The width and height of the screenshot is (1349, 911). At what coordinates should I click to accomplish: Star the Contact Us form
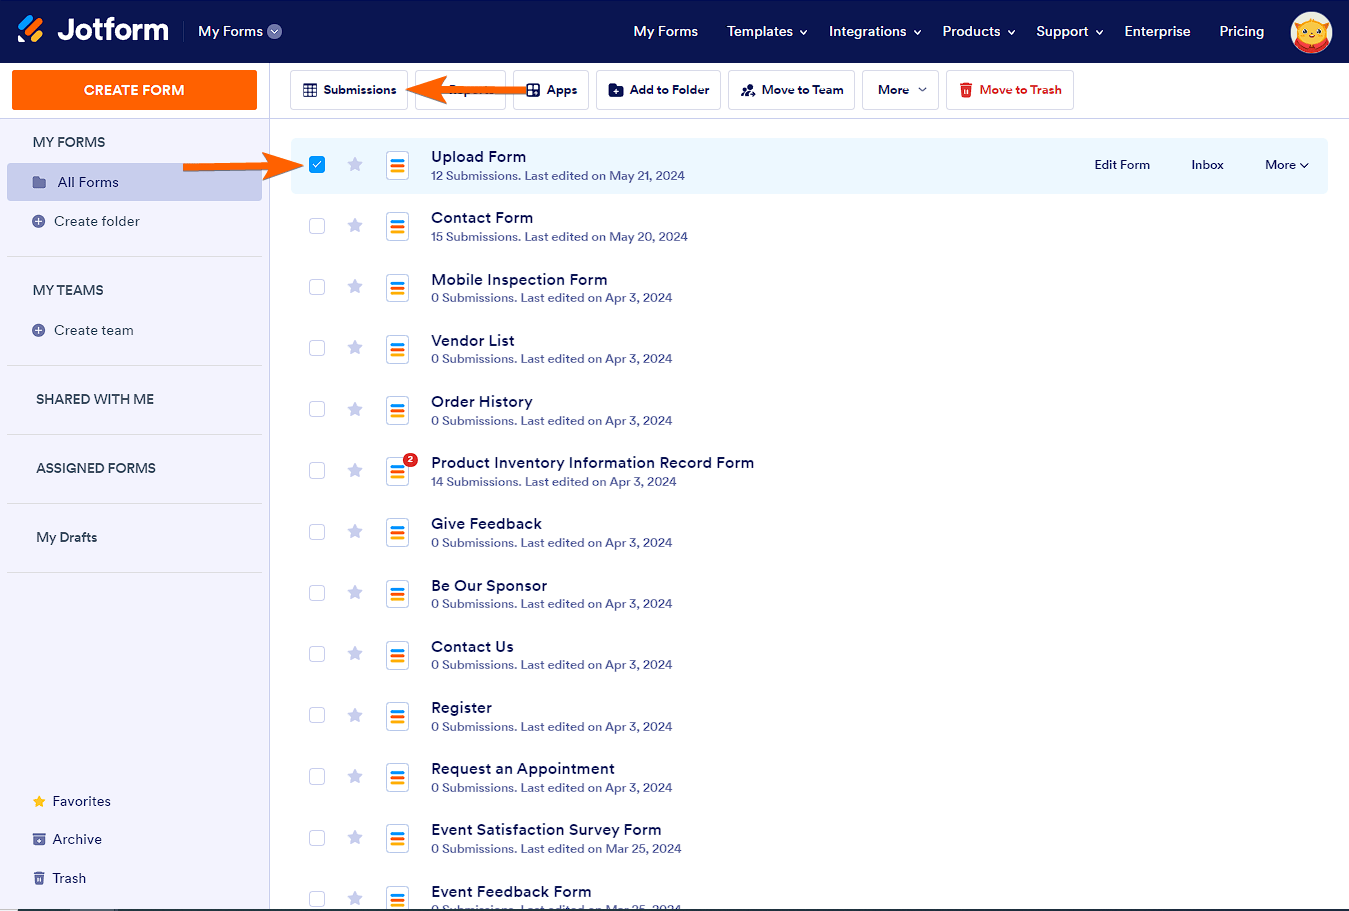coord(355,654)
